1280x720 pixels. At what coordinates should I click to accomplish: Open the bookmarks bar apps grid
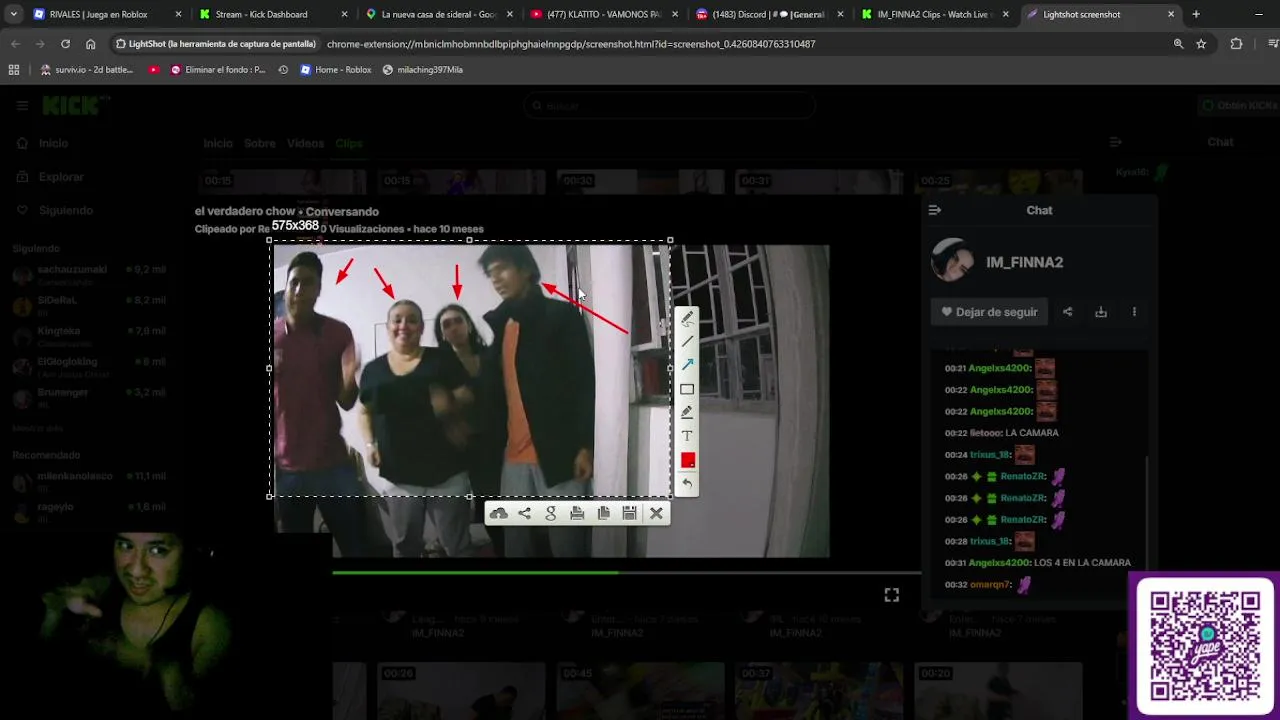(13, 70)
